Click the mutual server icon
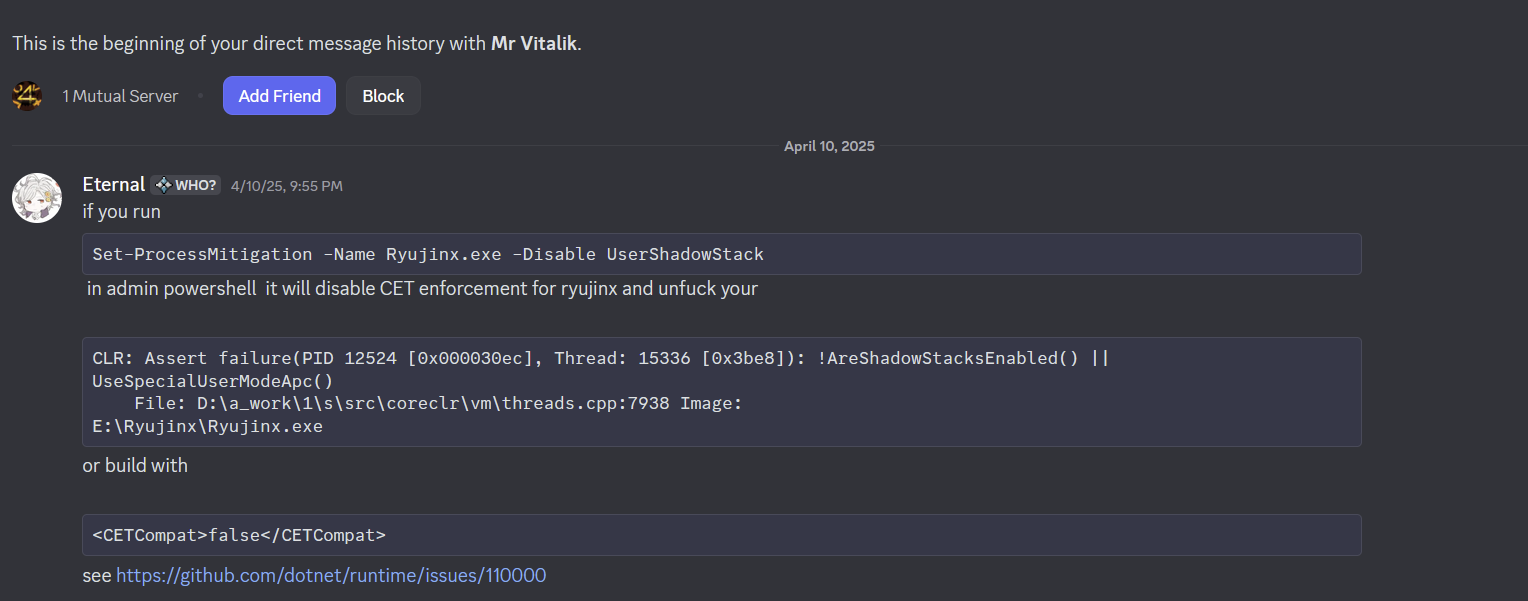 (27, 96)
